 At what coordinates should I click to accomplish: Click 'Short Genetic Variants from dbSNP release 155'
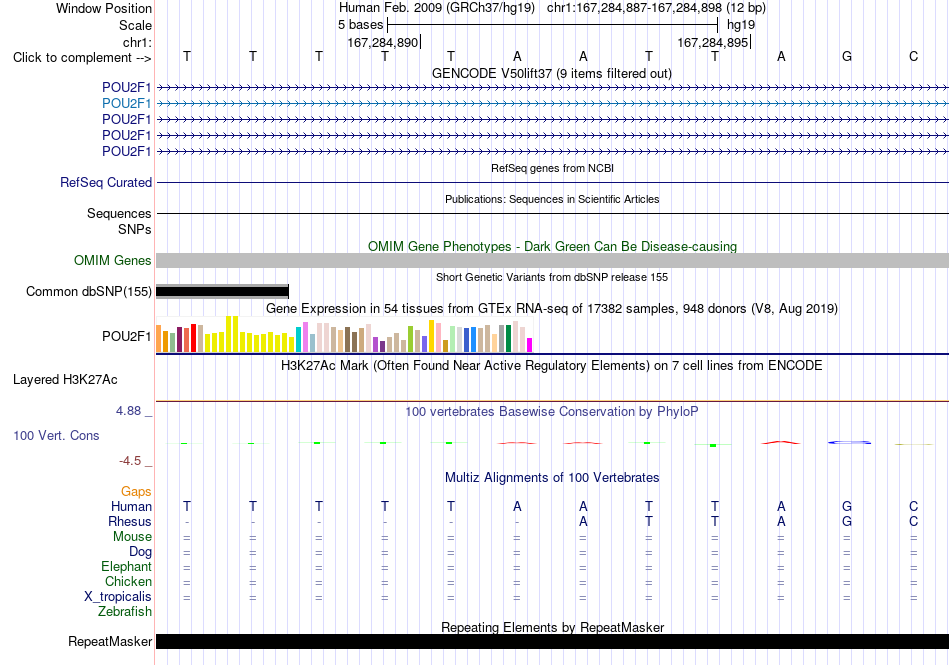pos(552,277)
